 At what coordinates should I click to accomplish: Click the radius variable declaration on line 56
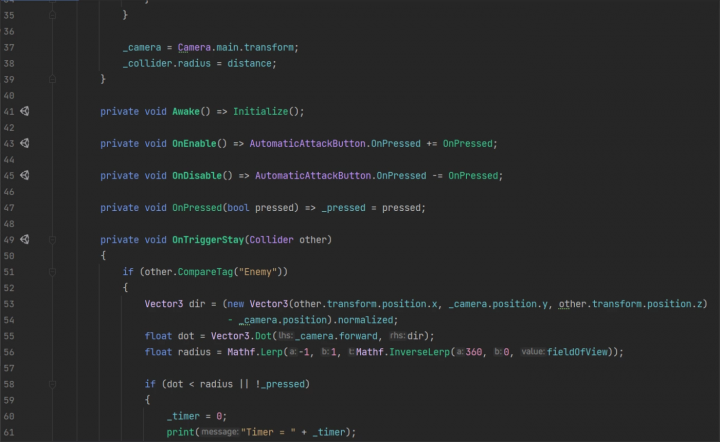tap(194, 352)
